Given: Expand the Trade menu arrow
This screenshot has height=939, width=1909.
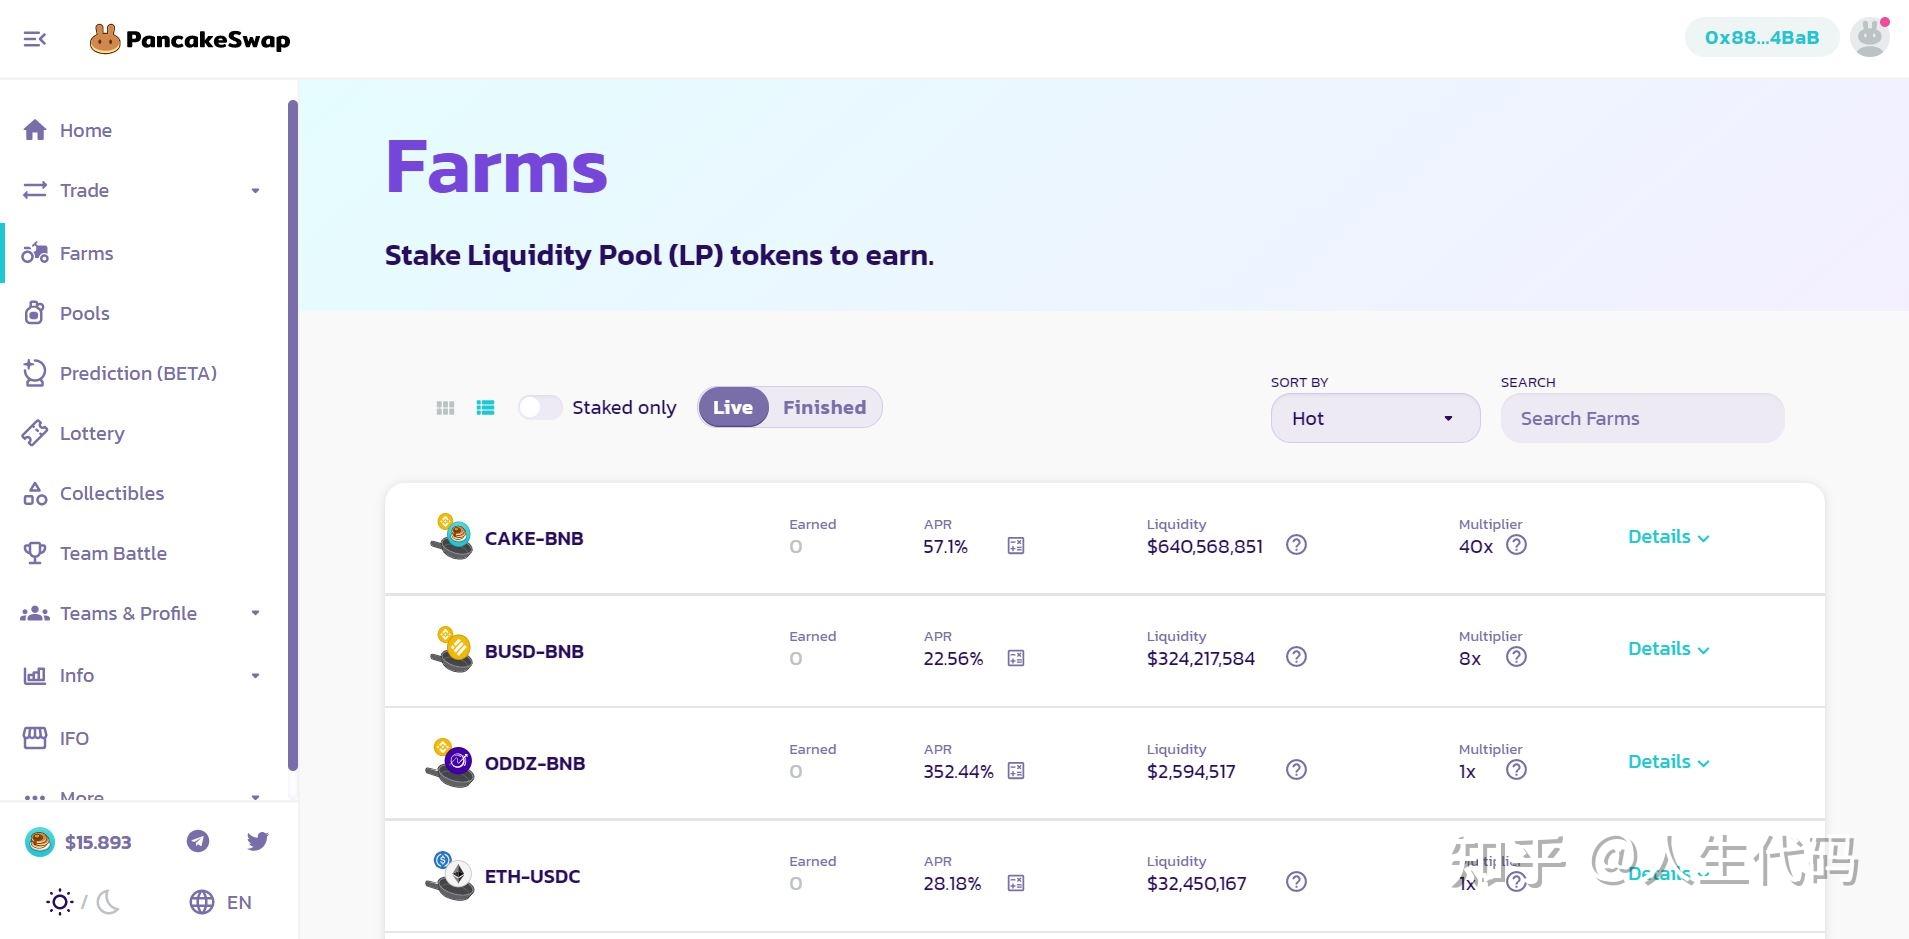Looking at the screenshot, I should (255, 190).
